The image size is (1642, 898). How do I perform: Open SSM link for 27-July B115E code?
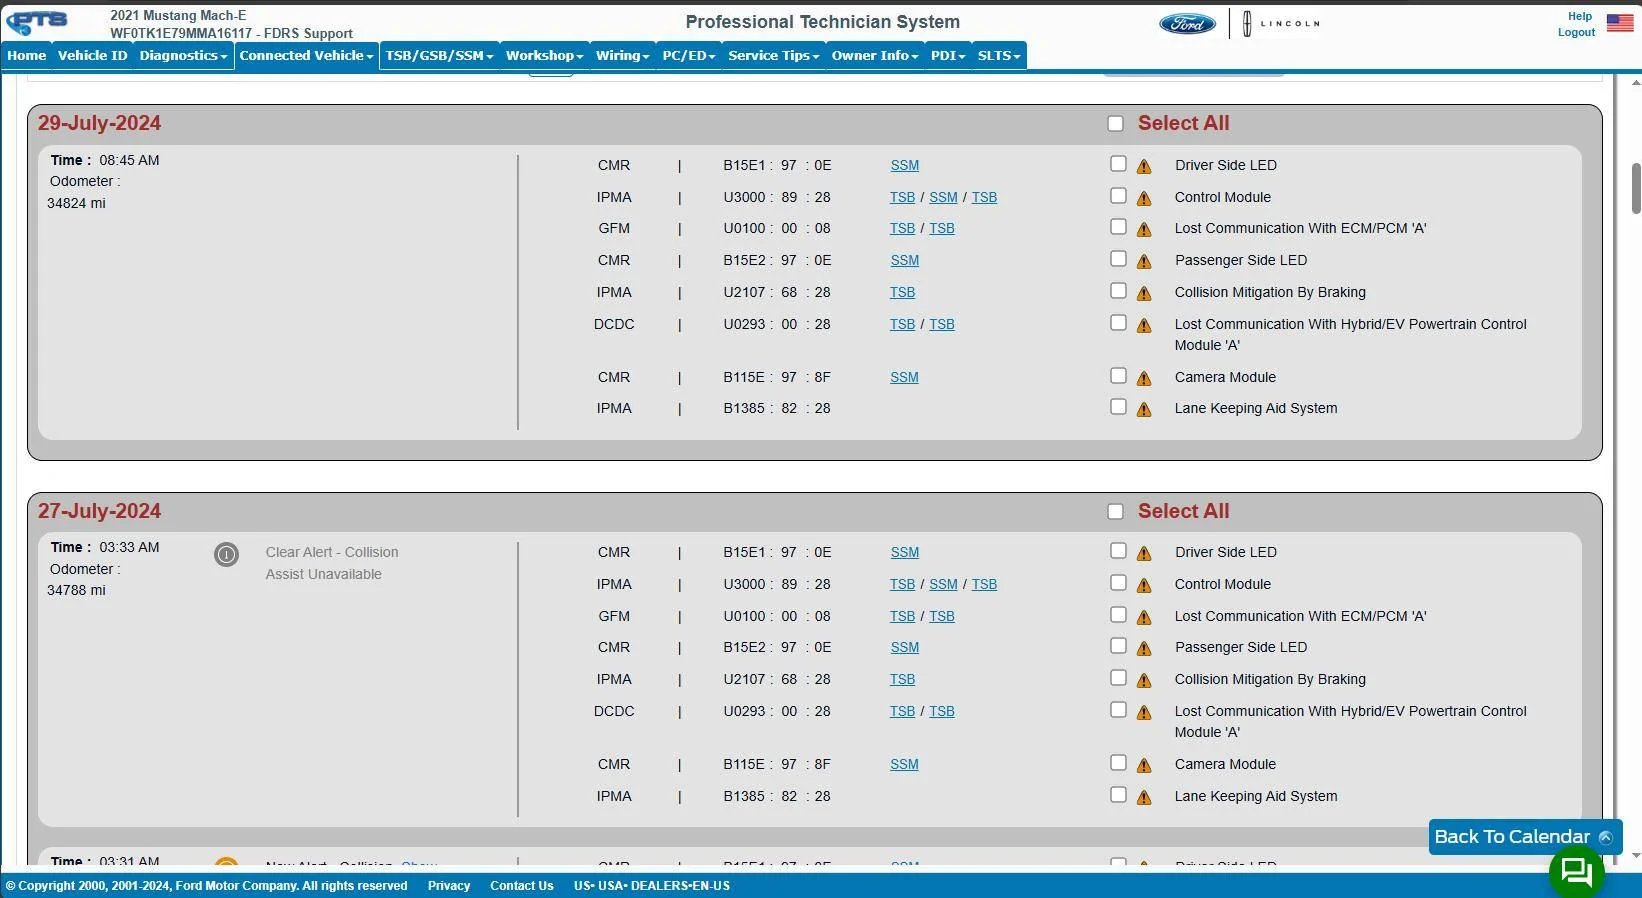904,765
